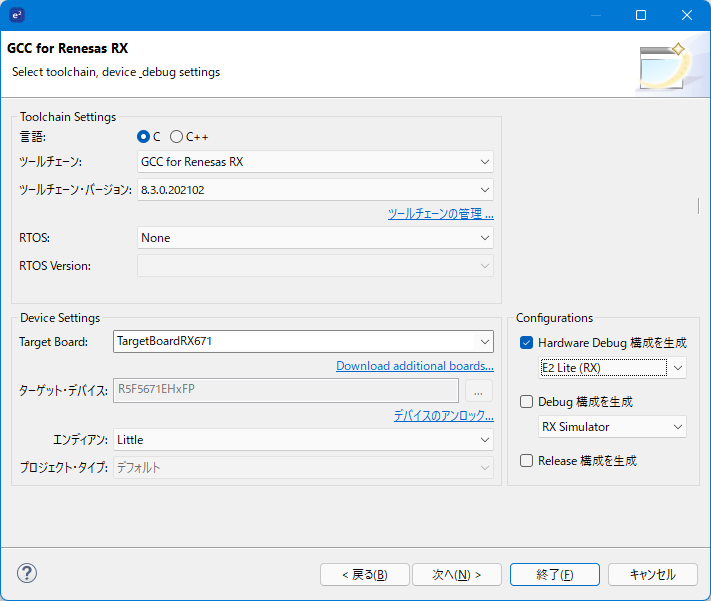Viewport: 711px width, 601px height.
Task: Click the 戻る(B) back button
Action: pos(365,575)
